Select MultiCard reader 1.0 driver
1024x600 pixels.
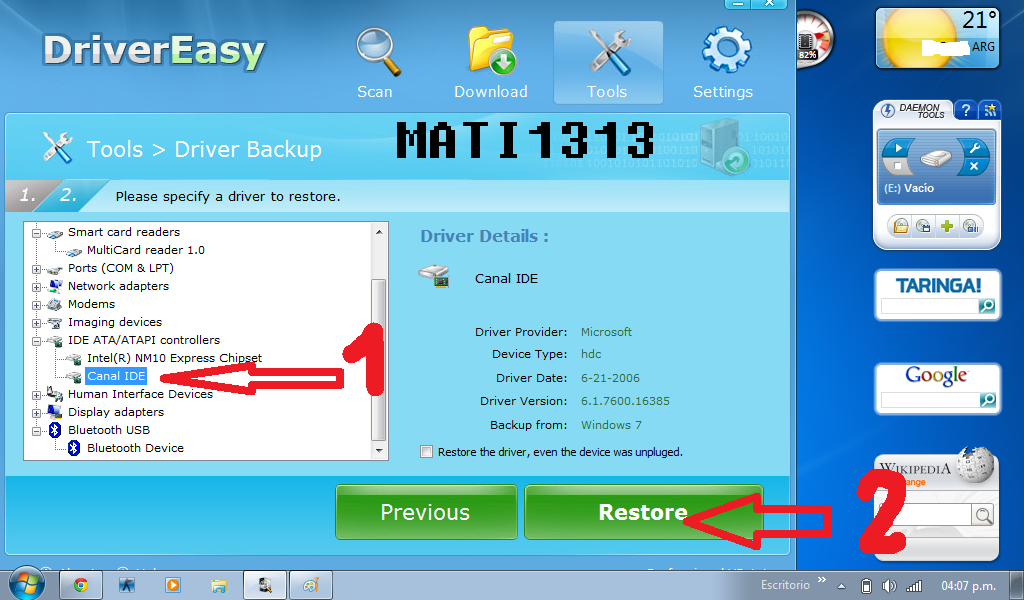[146, 250]
